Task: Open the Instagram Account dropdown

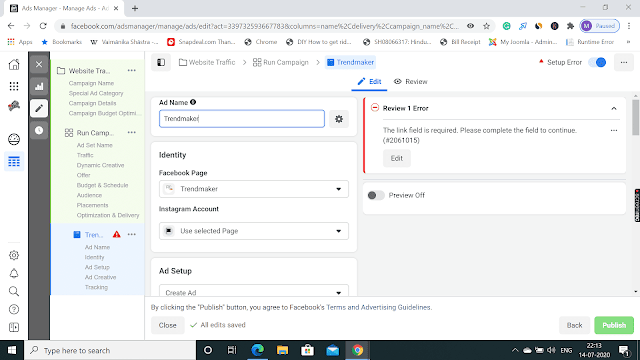Action: click(253, 231)
